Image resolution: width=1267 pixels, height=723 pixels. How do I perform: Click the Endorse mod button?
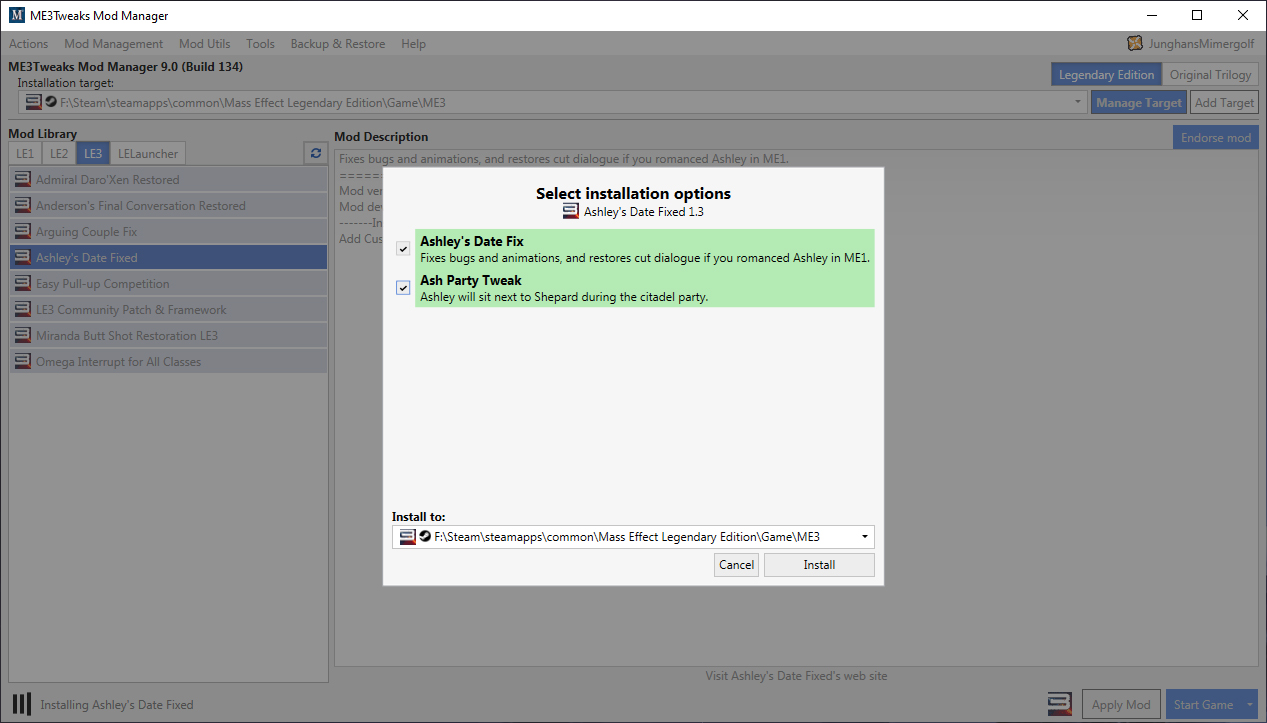(x=1216, y=138)
